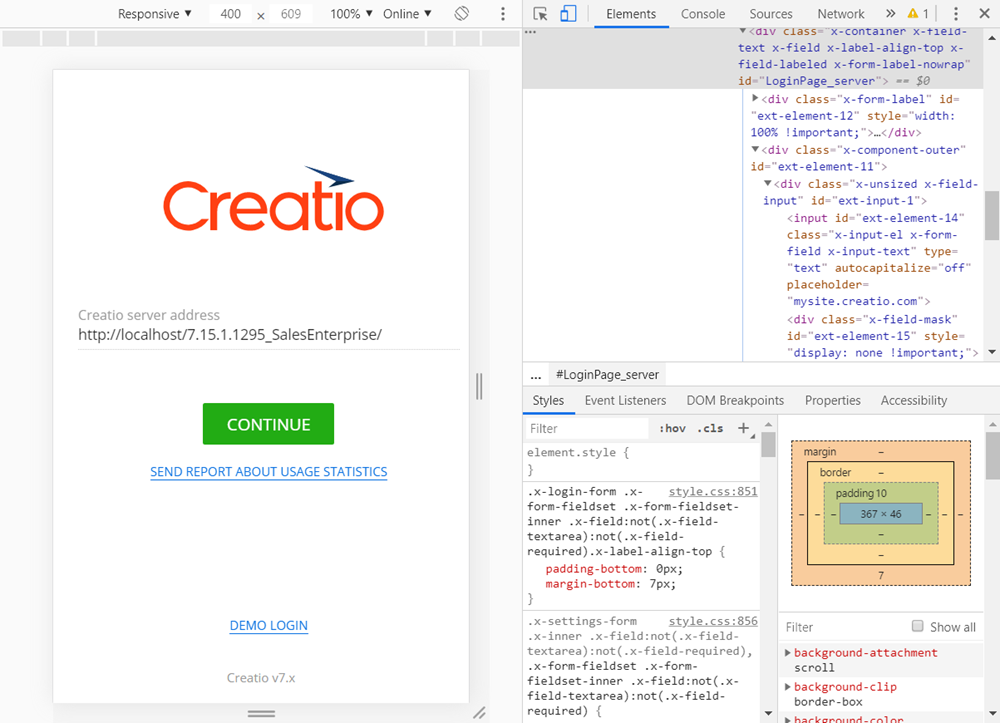This screenshot has height=723, width=1000.
Task: Click the padding 10 box model region
Action: (861, 493)
